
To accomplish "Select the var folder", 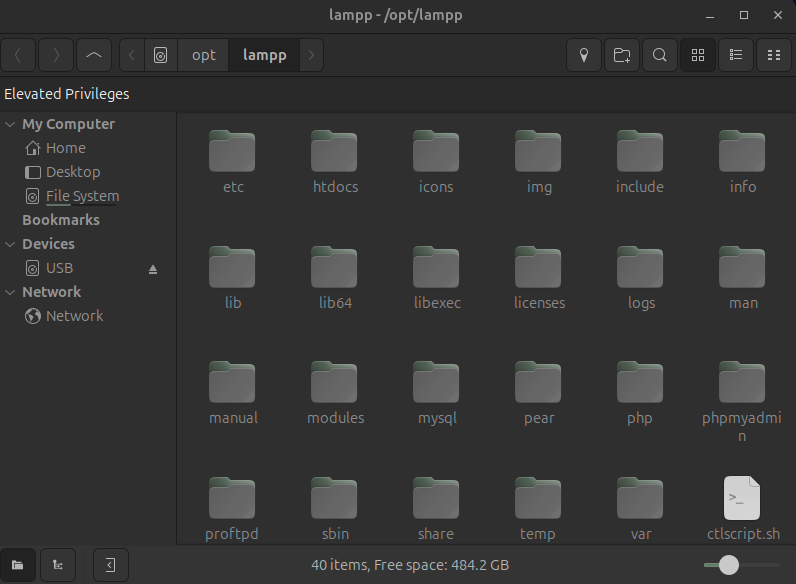I will (x=641, y=509).
